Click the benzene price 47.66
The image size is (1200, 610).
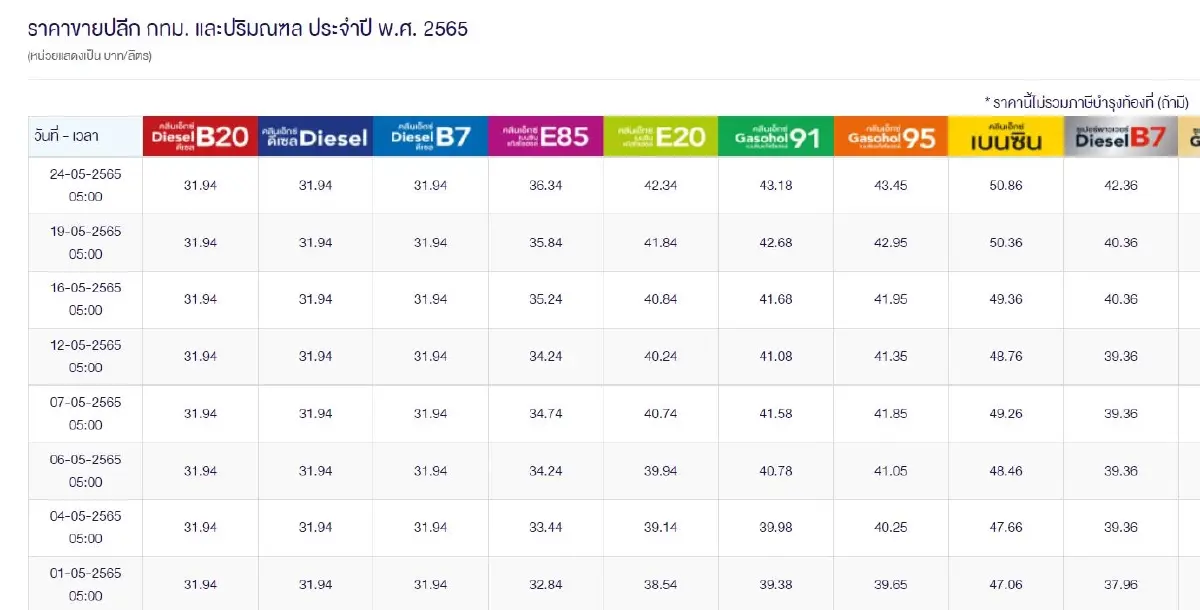[1006, 527]
